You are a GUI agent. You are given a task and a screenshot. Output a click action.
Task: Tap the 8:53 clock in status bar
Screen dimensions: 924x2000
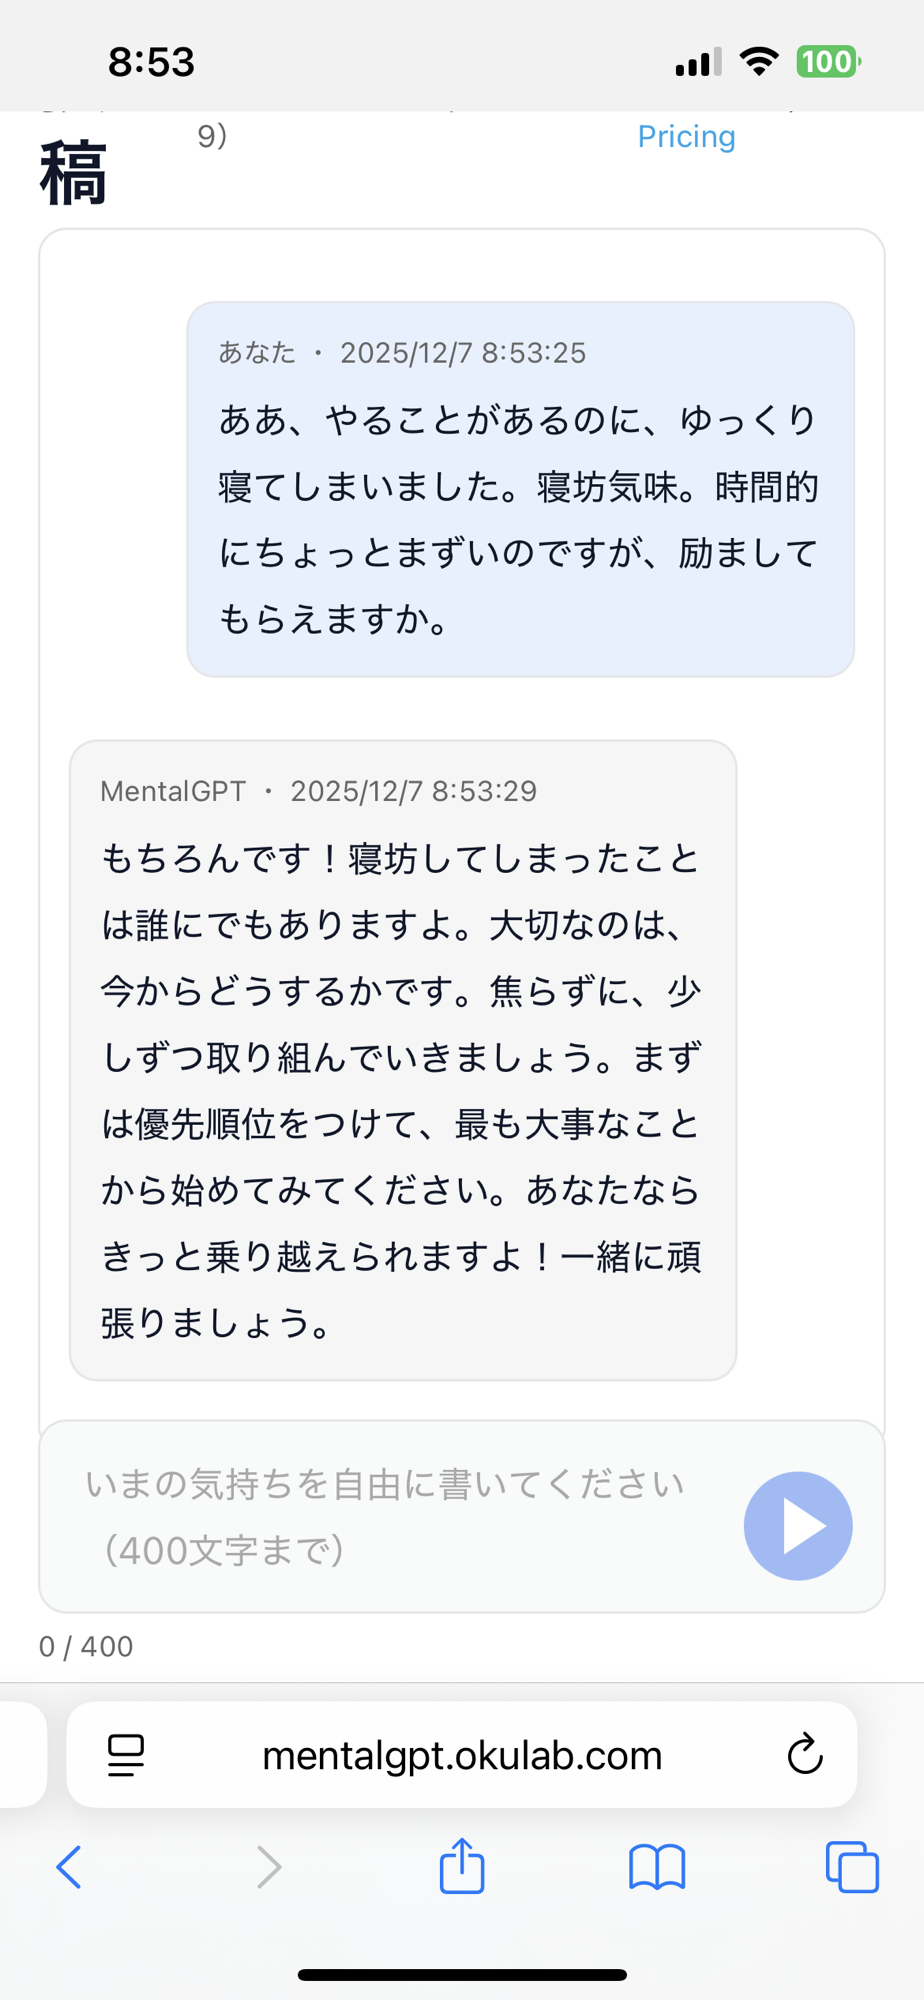[x=151, y=62]
